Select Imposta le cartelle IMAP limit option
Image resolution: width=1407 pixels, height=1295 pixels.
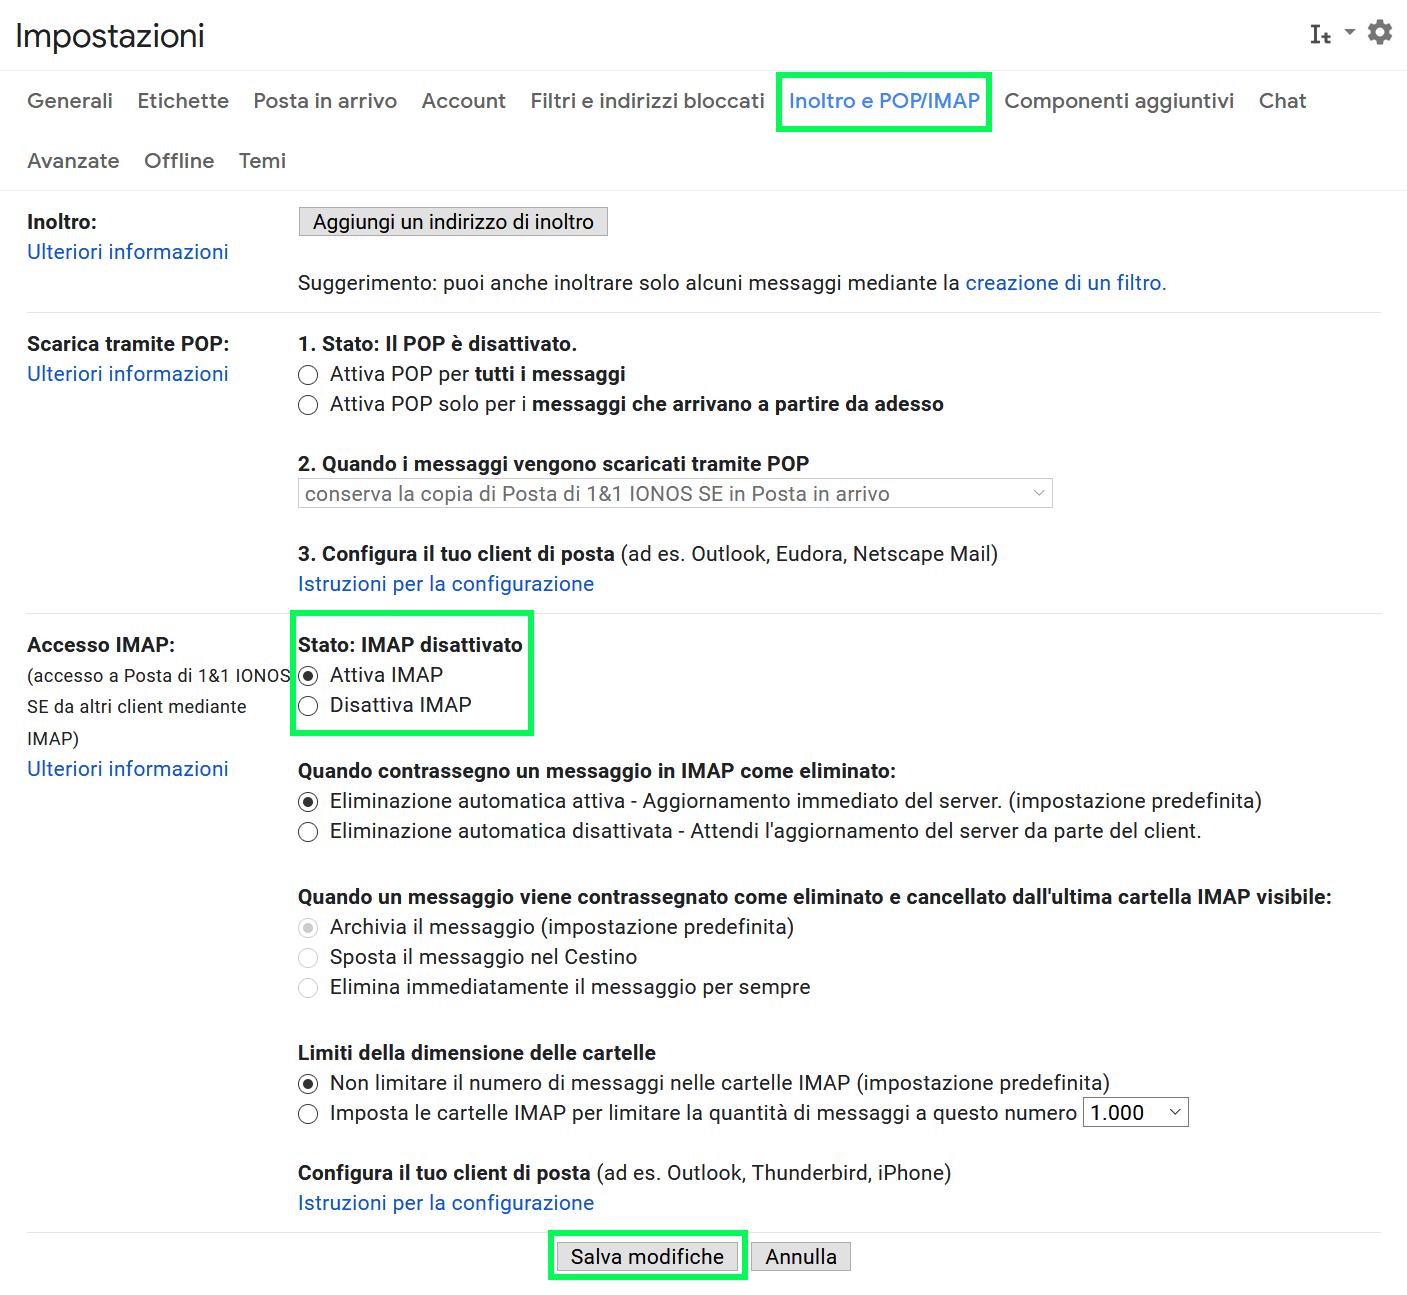point(308,1114)
